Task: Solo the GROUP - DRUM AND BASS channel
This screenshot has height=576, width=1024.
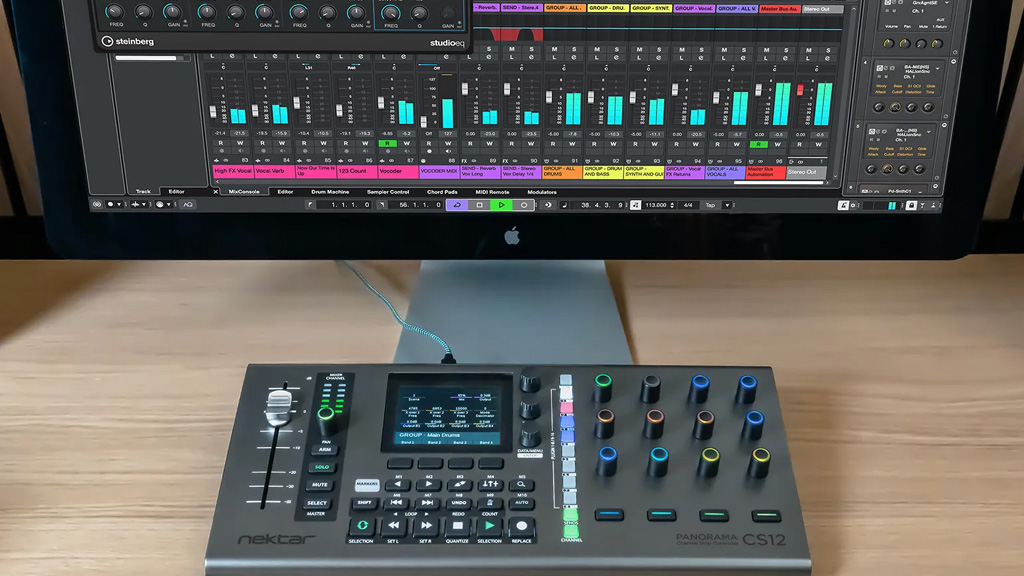Action: [x=616, y=49]
